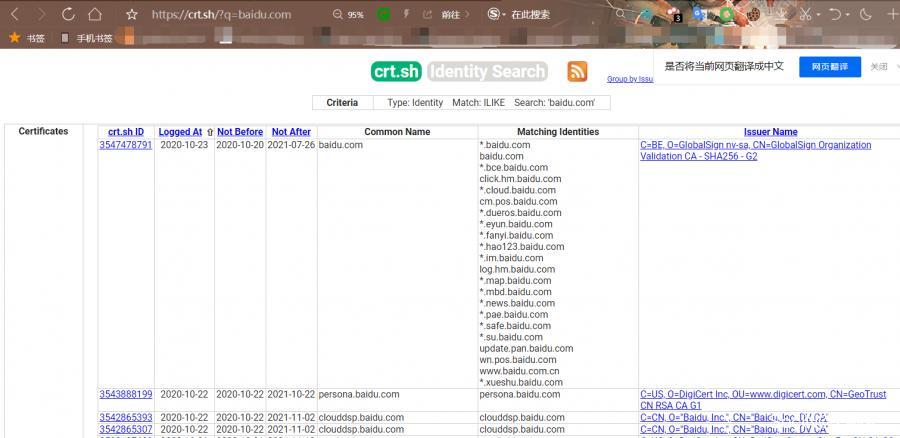Open the 手机书签 mobile bookmarks
900x438 pixels.
[93, 38]
